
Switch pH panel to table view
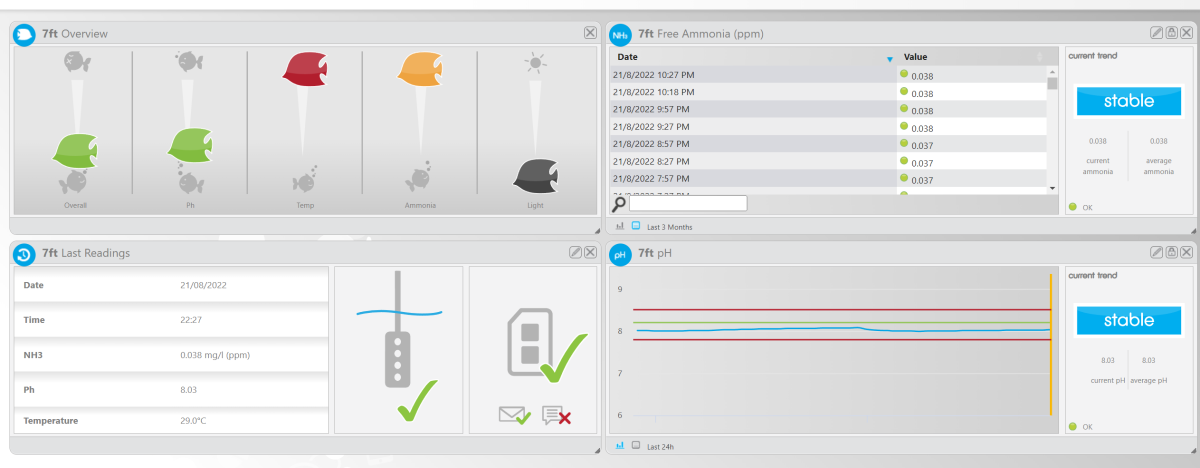click(x=635, y=445)
